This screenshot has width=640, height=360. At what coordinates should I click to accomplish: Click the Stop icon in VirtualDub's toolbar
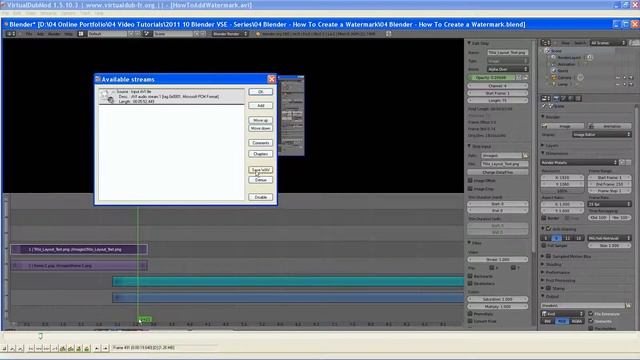[4, 348]
